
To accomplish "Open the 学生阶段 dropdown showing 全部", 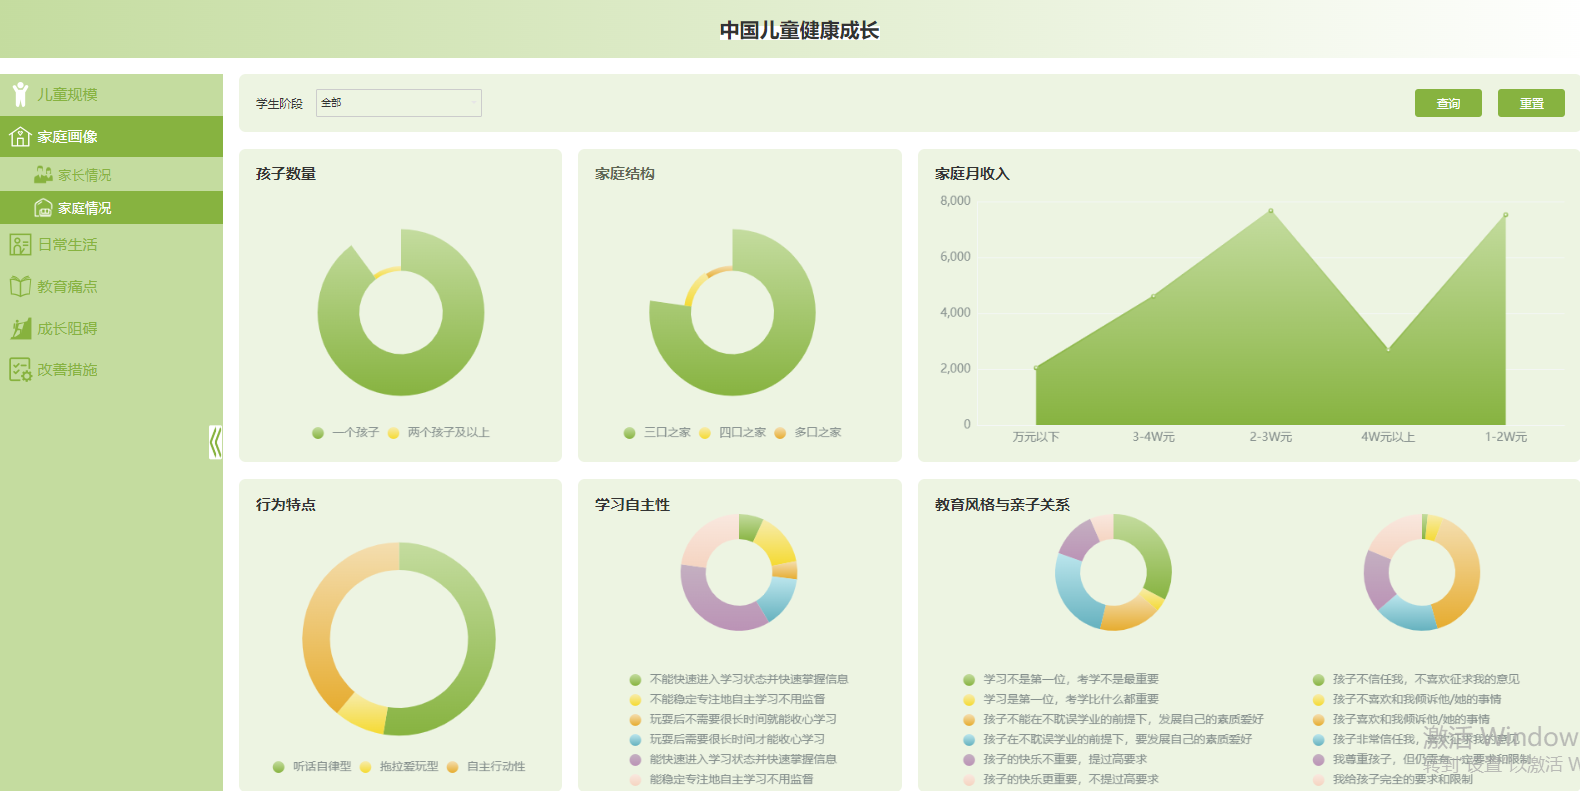I will coord(399,103).
